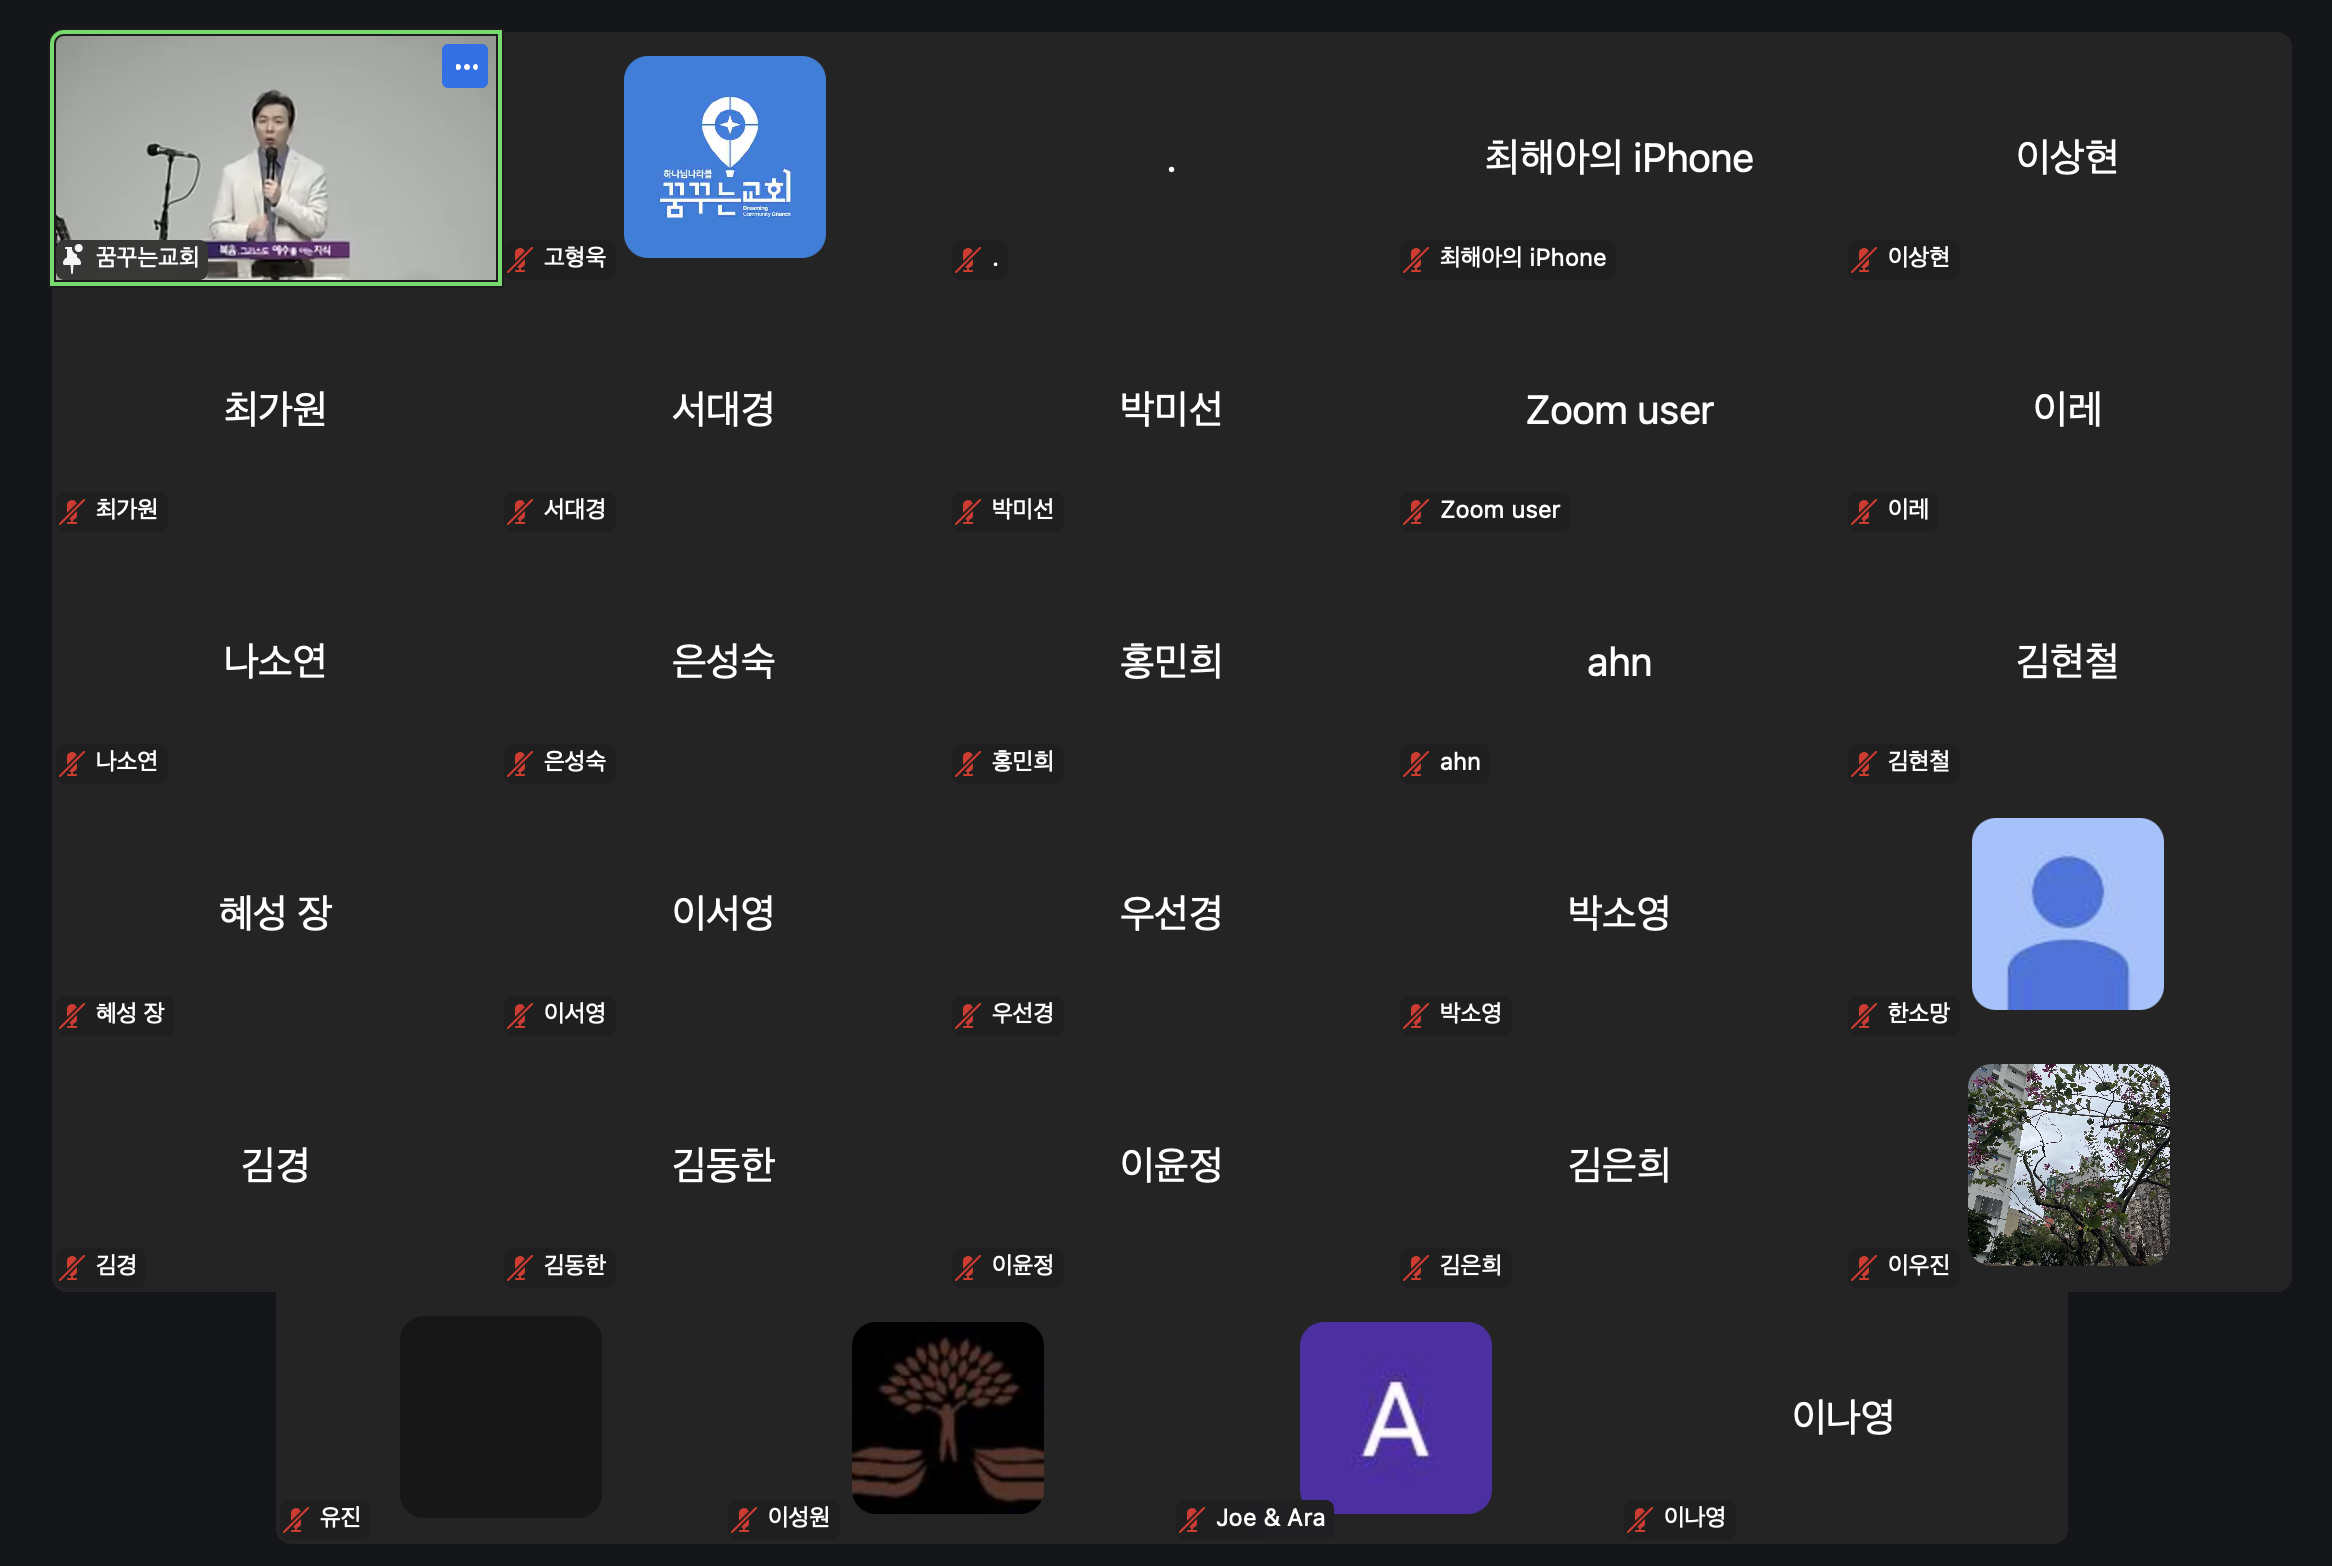The image size is (2332, 1566).
Task: Click the purple letter A avatar
Action: 1395,1417
